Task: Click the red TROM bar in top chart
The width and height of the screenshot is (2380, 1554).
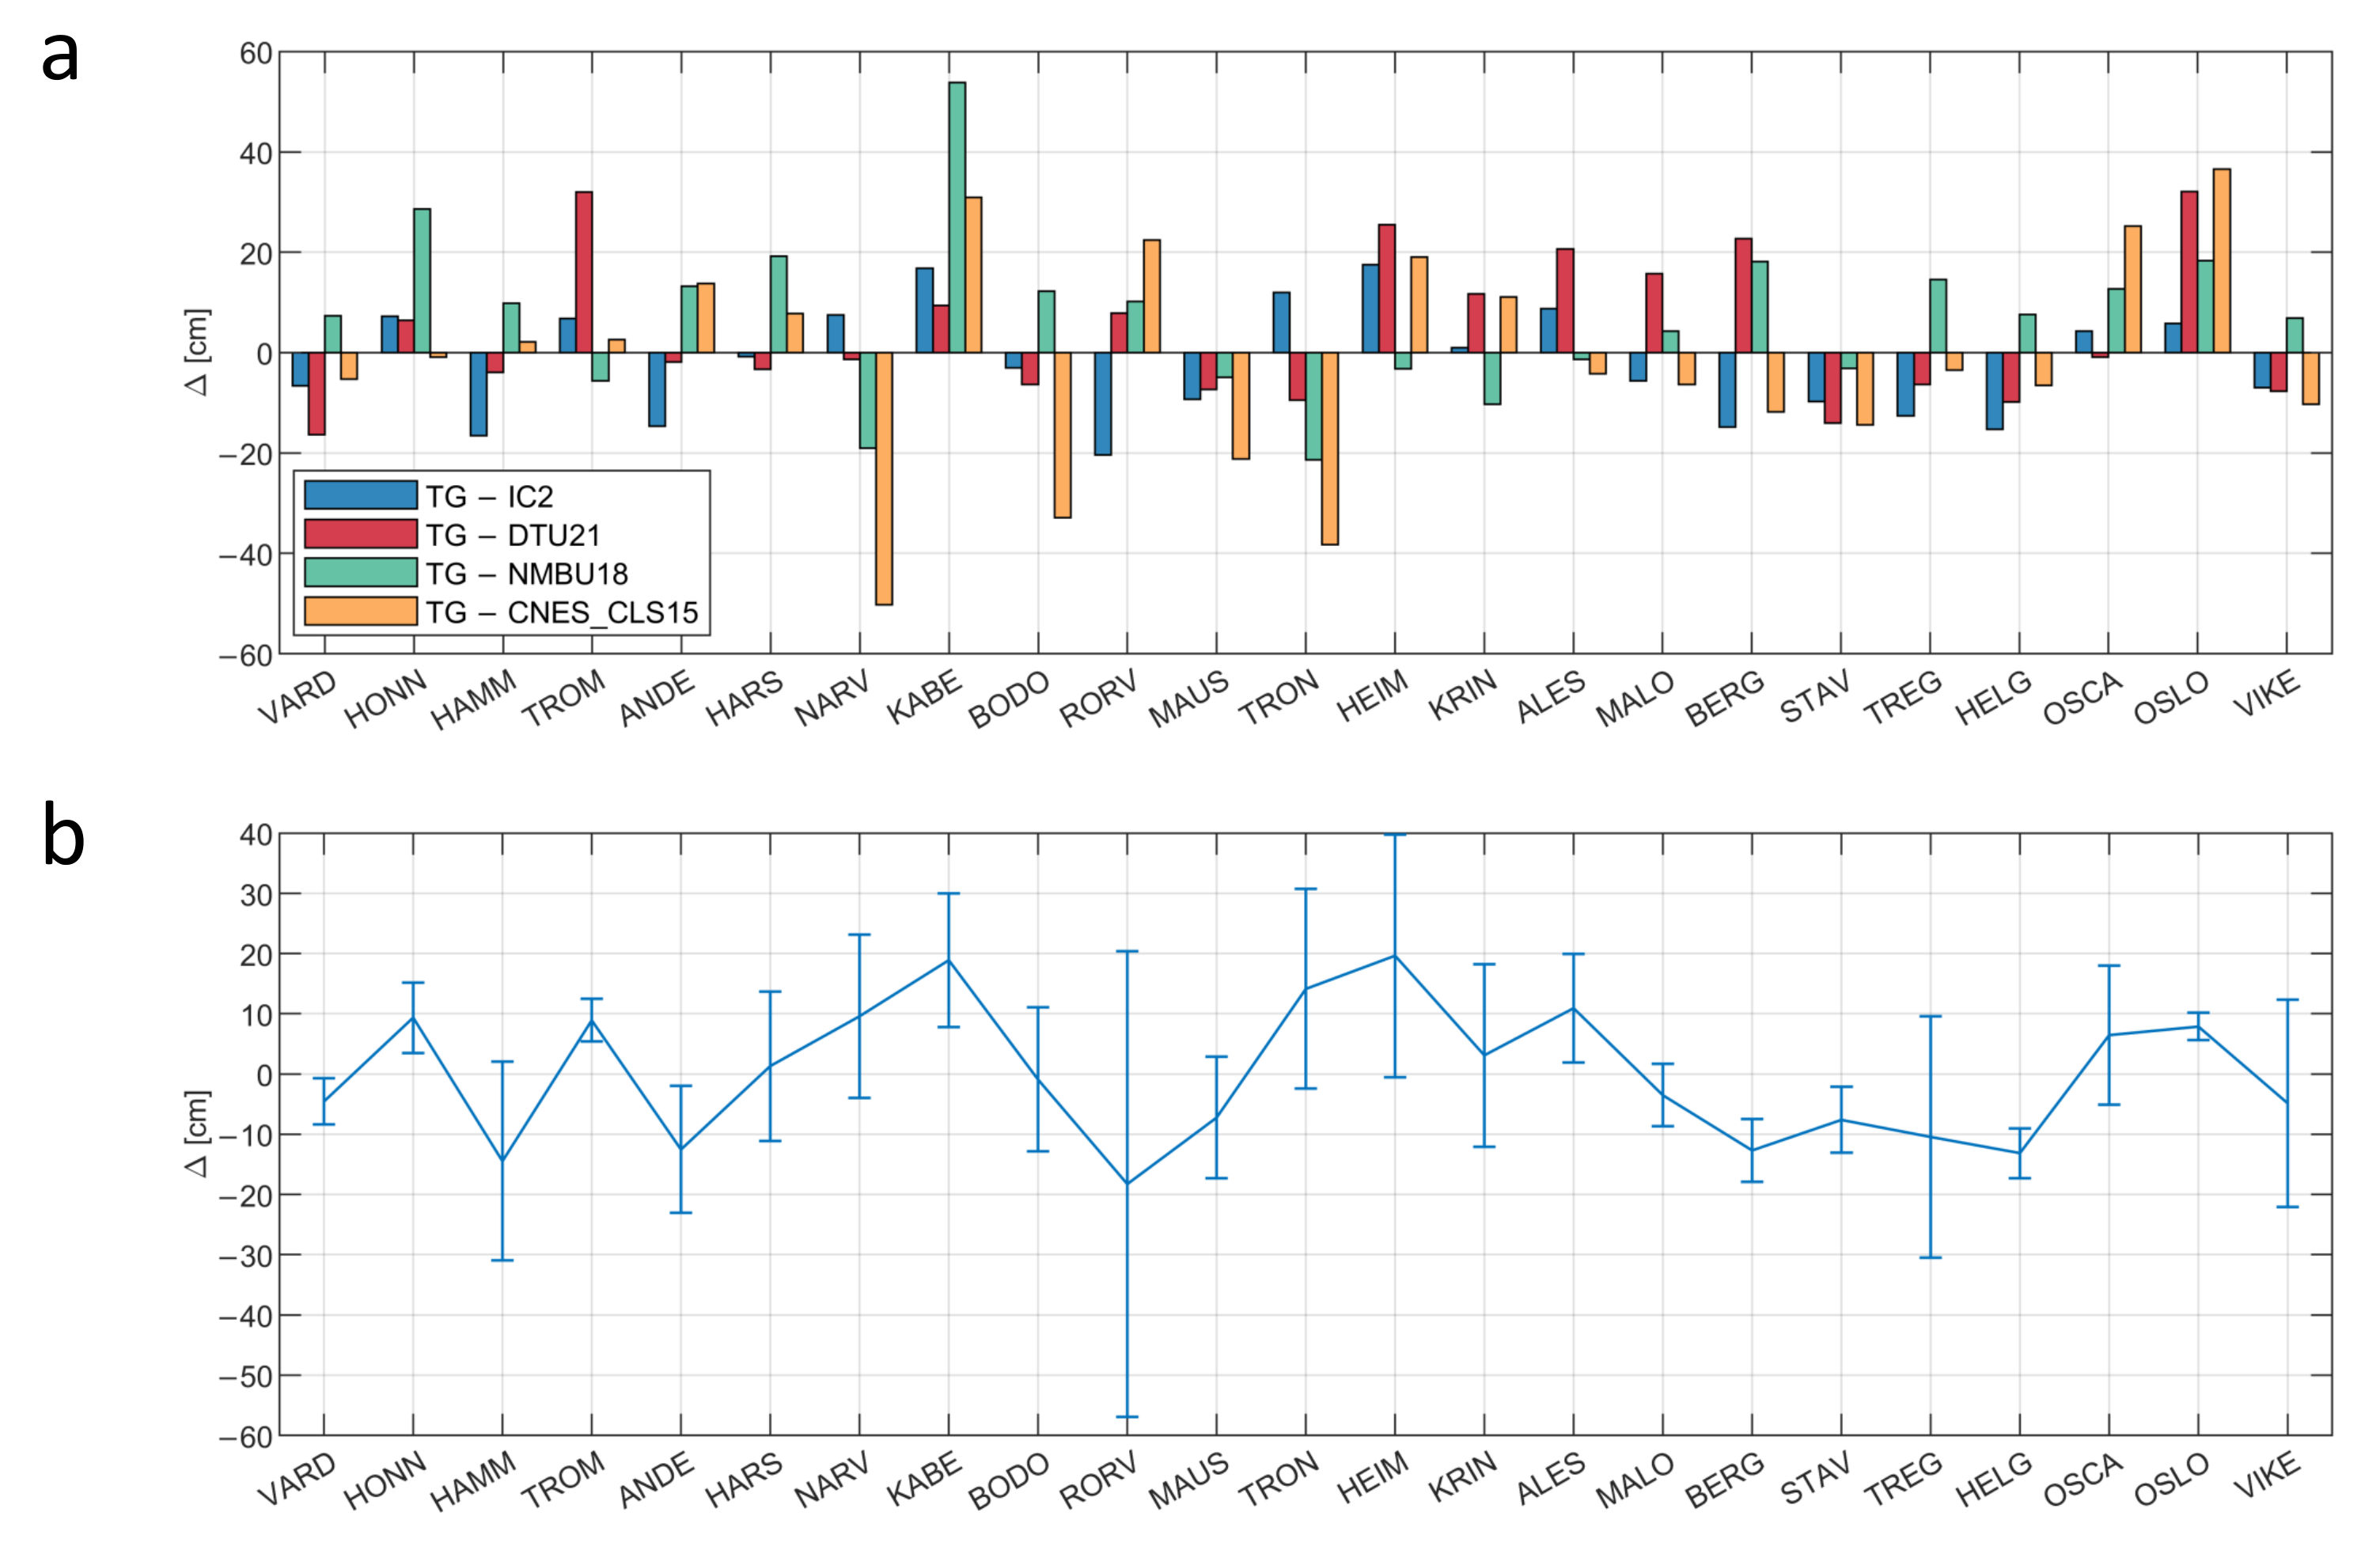Action: 584,272
